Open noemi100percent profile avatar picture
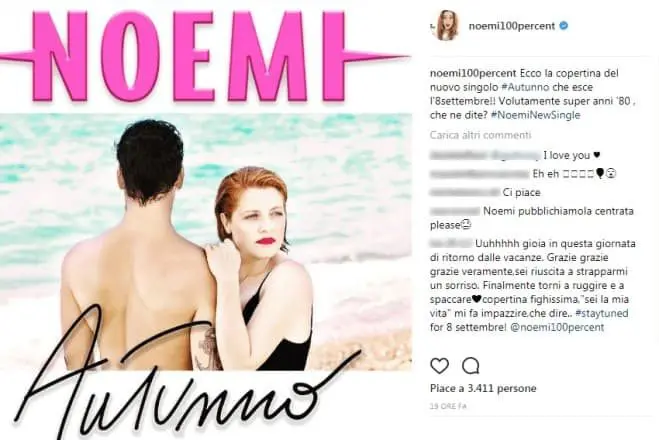This screenshot has width=659, height=440. (447, 26)
